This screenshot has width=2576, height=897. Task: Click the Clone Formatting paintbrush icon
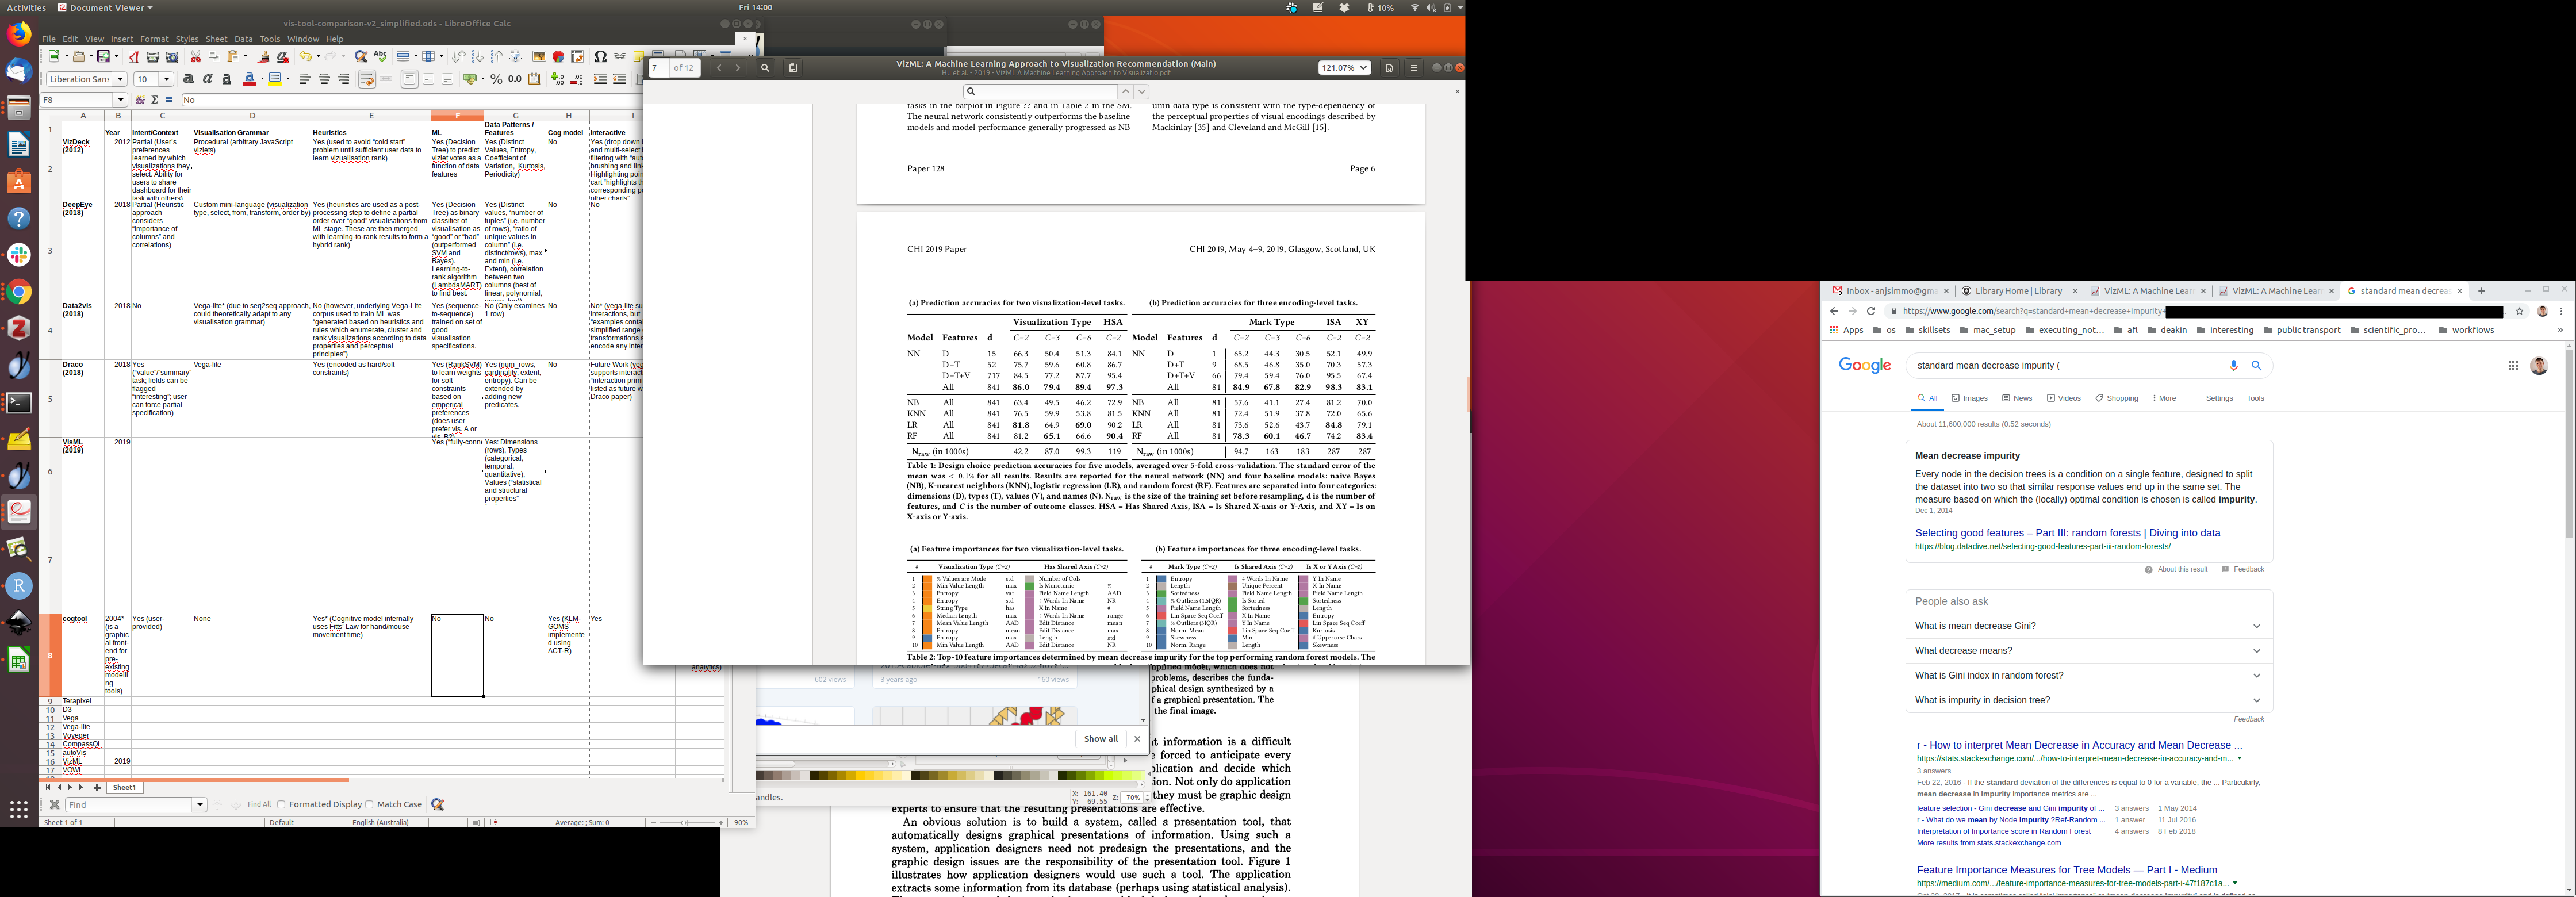264,57
